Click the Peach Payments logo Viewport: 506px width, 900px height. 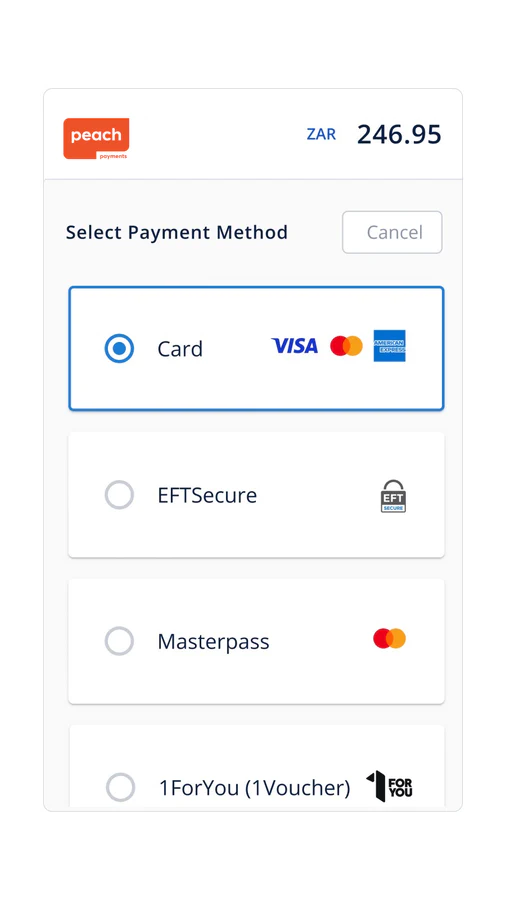coord(96,138)
